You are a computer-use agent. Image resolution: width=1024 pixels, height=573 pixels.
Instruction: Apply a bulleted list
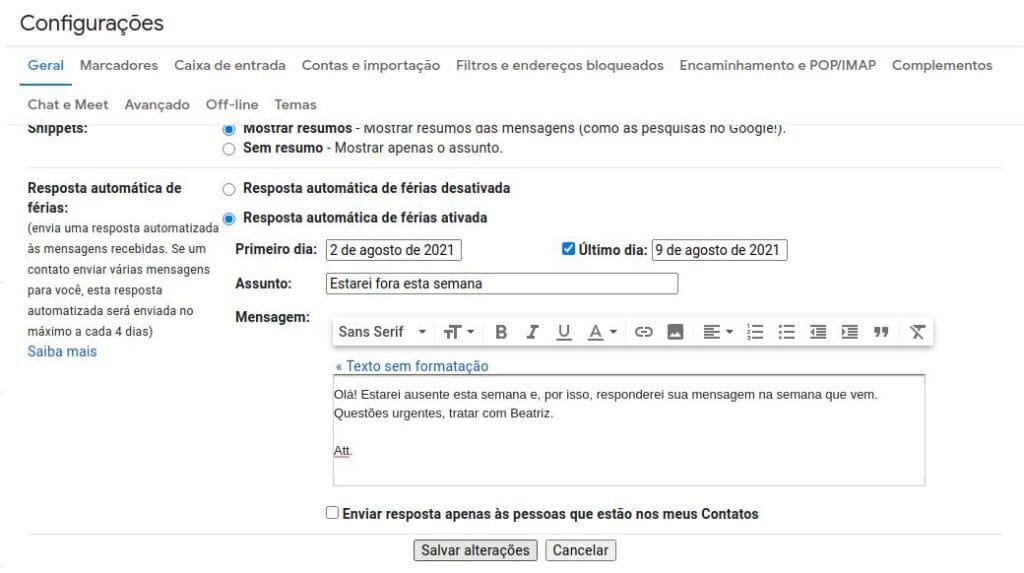click(x=786, y=332)
